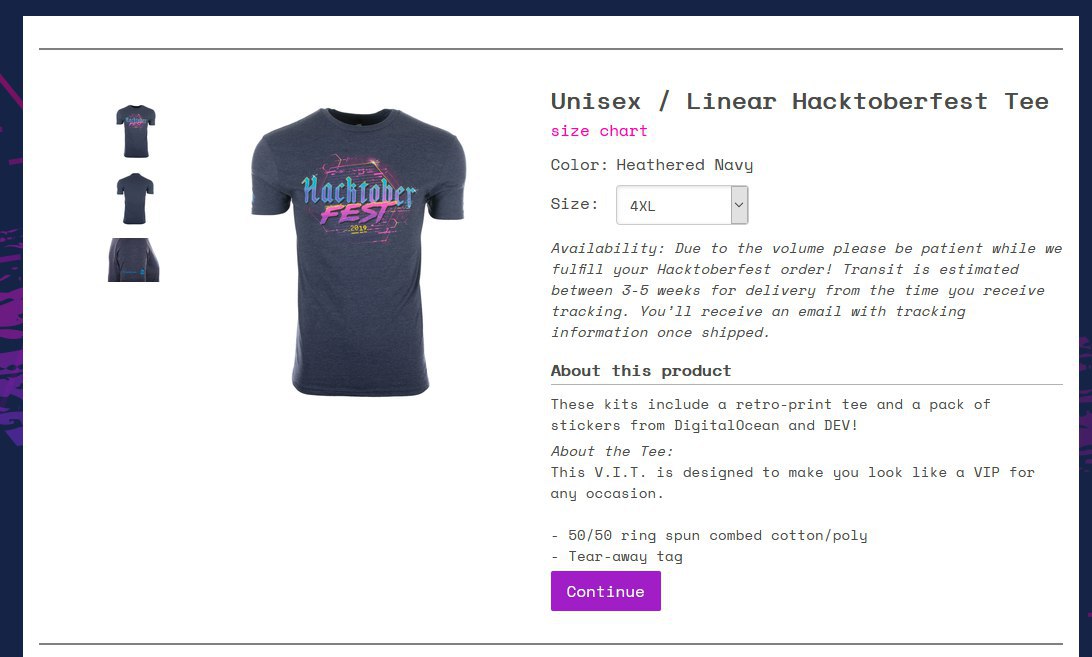This screenshot has width=1092, height=657.
Task: Click the chevron arrow on the Size selector
Action: click(x=739, y=205)
